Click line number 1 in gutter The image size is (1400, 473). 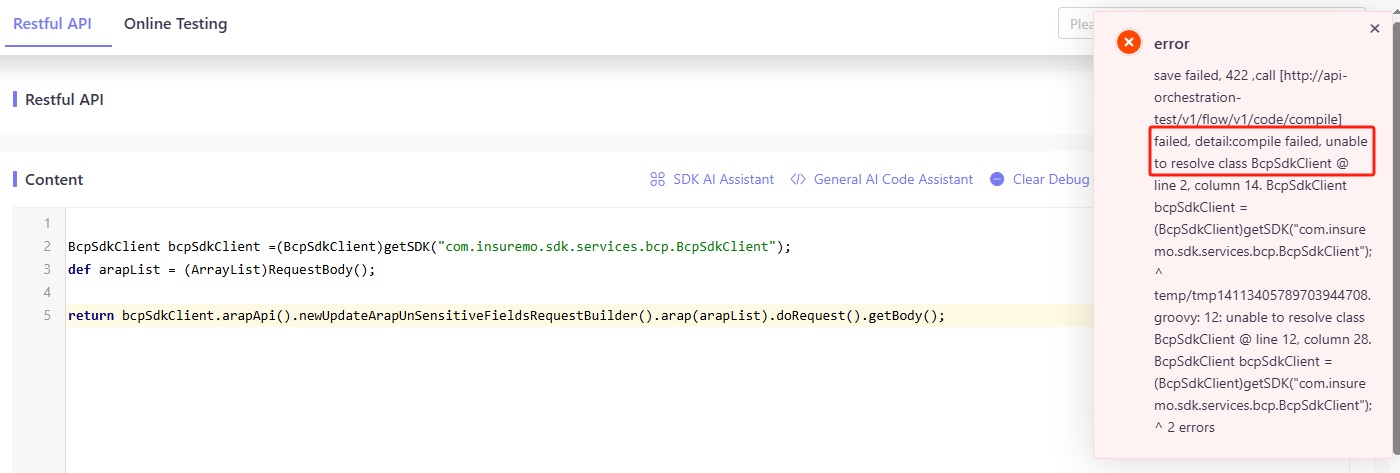tap(47, 223)
